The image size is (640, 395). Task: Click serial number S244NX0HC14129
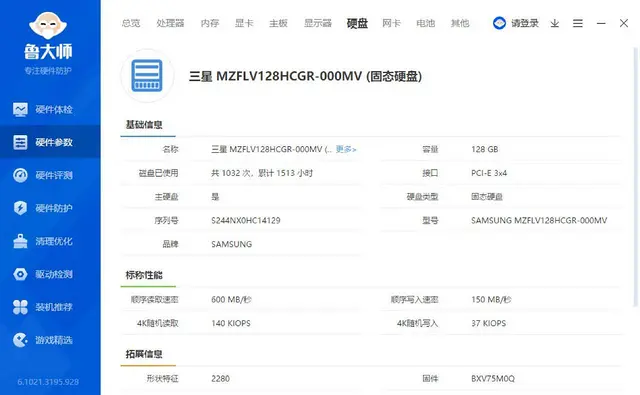coord(246,220)
